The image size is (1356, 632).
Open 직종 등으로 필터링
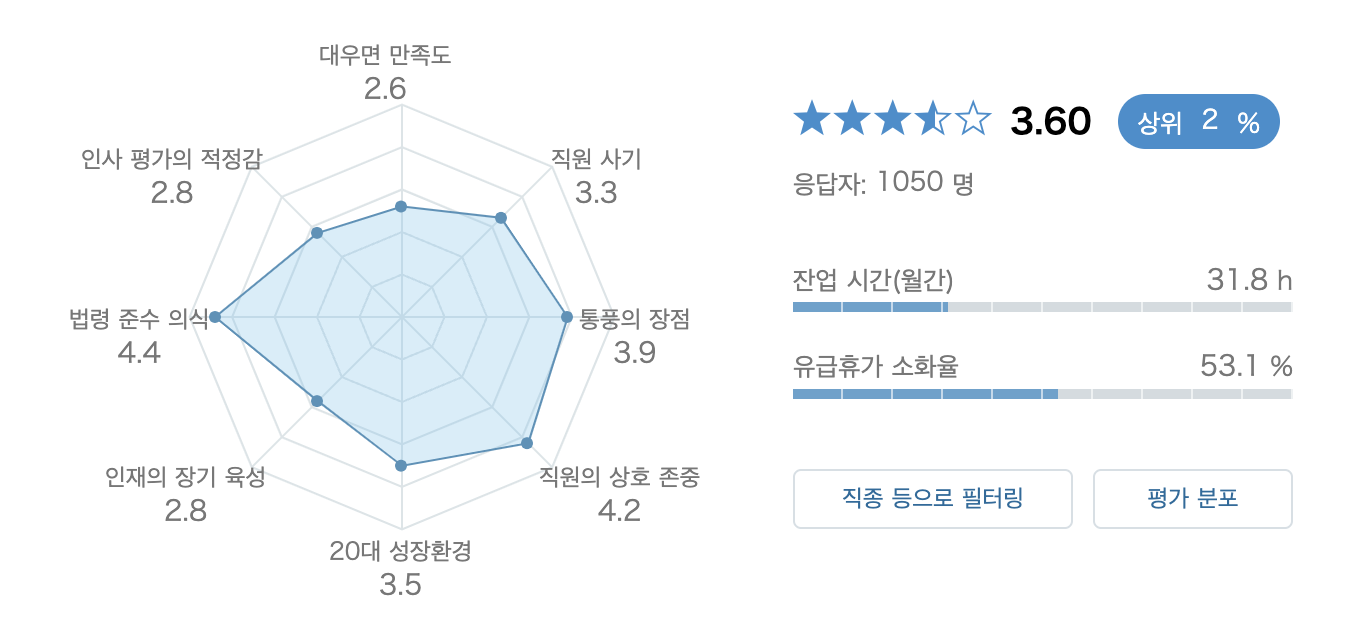(932, 498)
